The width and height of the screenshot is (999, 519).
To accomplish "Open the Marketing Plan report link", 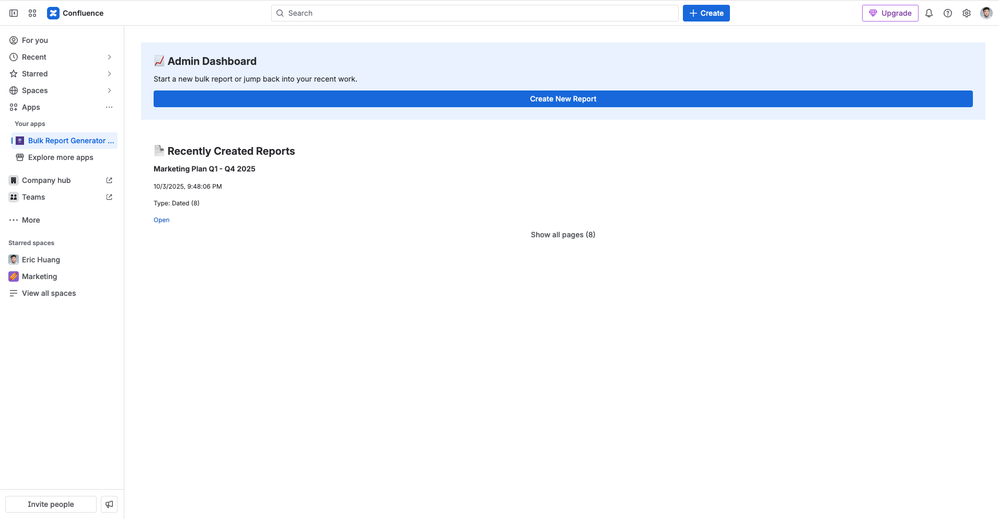I will (x=161, y=220).
